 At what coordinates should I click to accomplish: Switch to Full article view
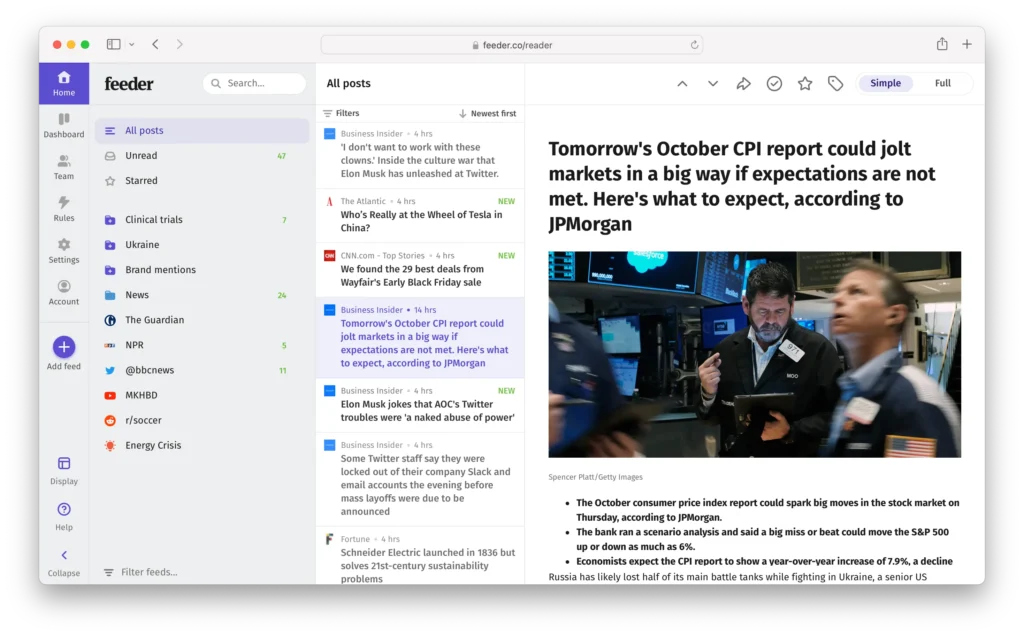coord(942,84)
